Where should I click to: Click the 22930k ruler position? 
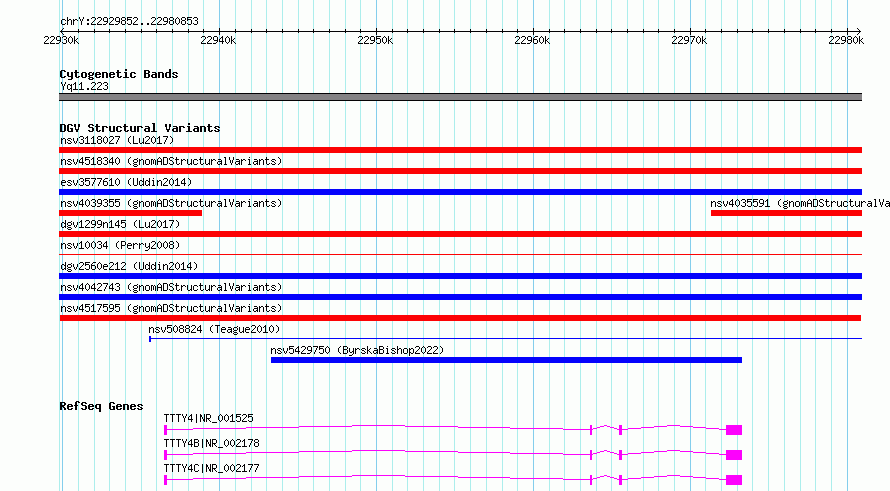click(x=61, y=40)
